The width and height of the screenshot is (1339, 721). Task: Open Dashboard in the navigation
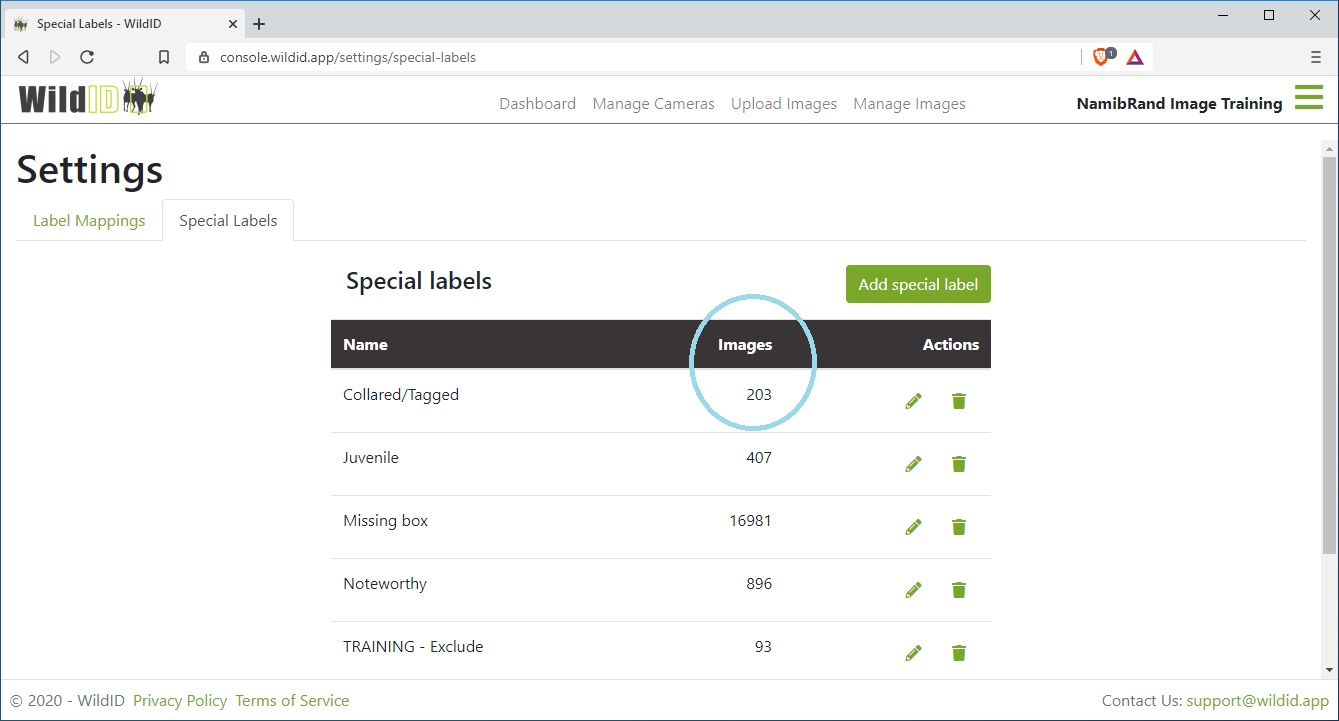coord(538,104)
